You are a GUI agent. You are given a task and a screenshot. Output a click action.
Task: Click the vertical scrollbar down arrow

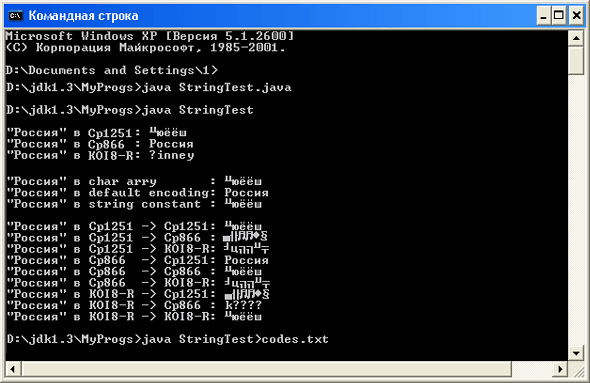click(x=576, y=353)
